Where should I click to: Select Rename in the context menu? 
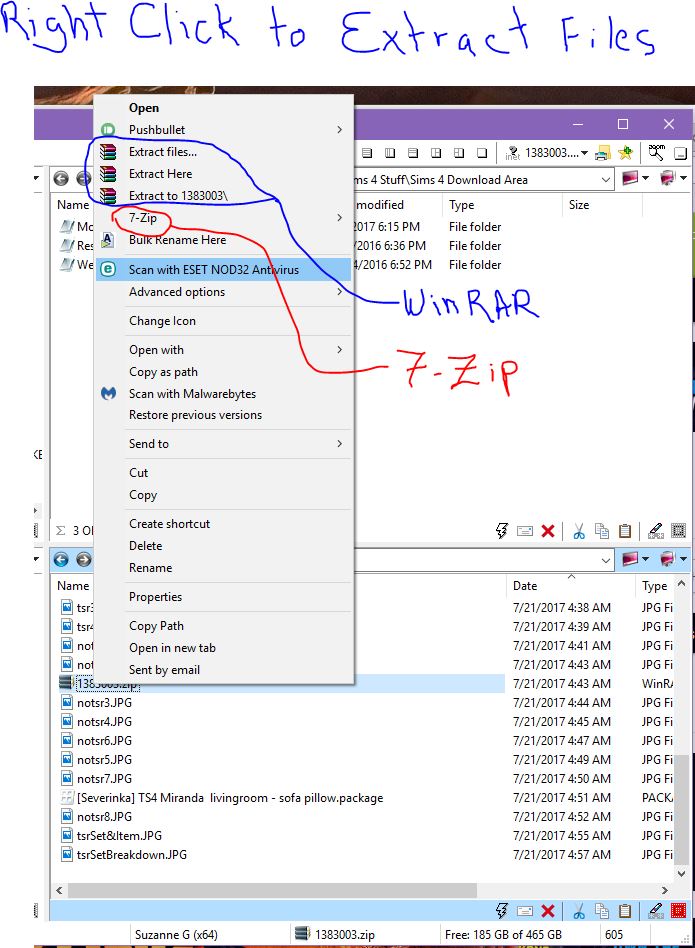click(x=150, y=568)
